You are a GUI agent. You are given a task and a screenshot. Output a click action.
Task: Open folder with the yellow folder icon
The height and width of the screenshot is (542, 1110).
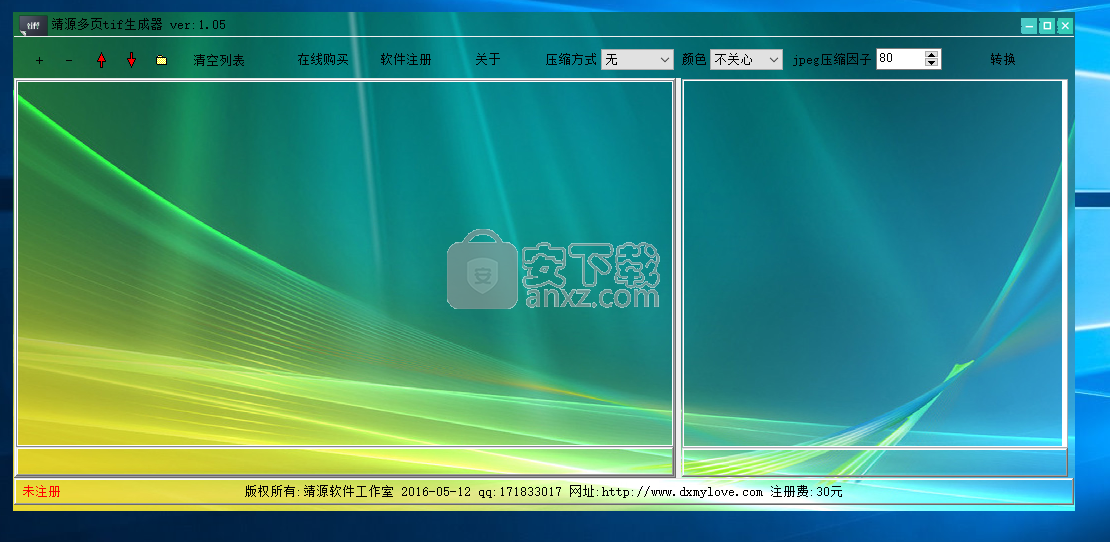click(161, 60)
